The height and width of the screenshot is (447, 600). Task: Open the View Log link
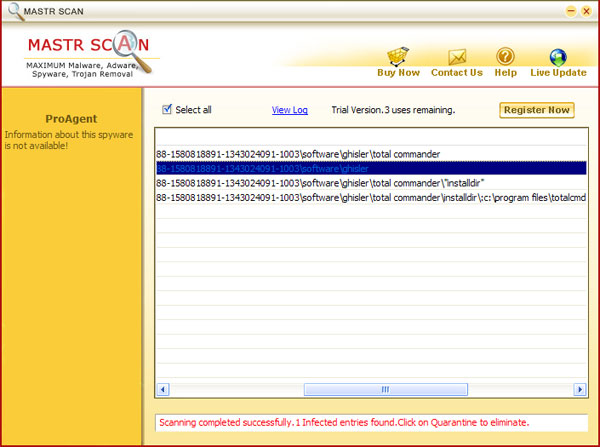pyautogui.click(x=290, y=110)
